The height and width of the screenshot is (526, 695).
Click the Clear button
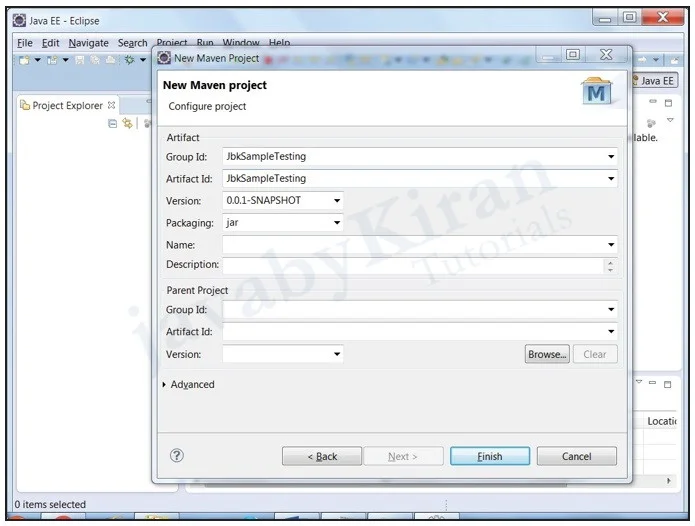pos(595,354)
